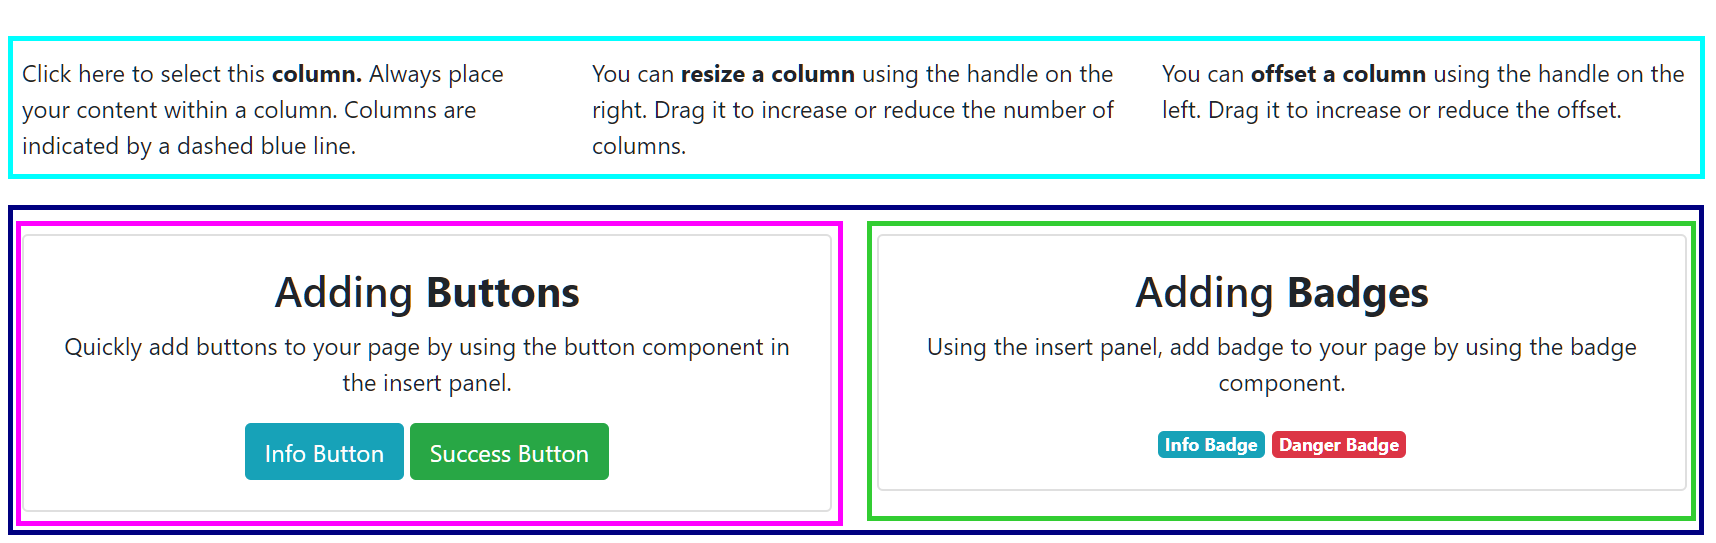Select the "Using the insert panel" paragraph
1716x543 pixels.
pos(1281,347)
